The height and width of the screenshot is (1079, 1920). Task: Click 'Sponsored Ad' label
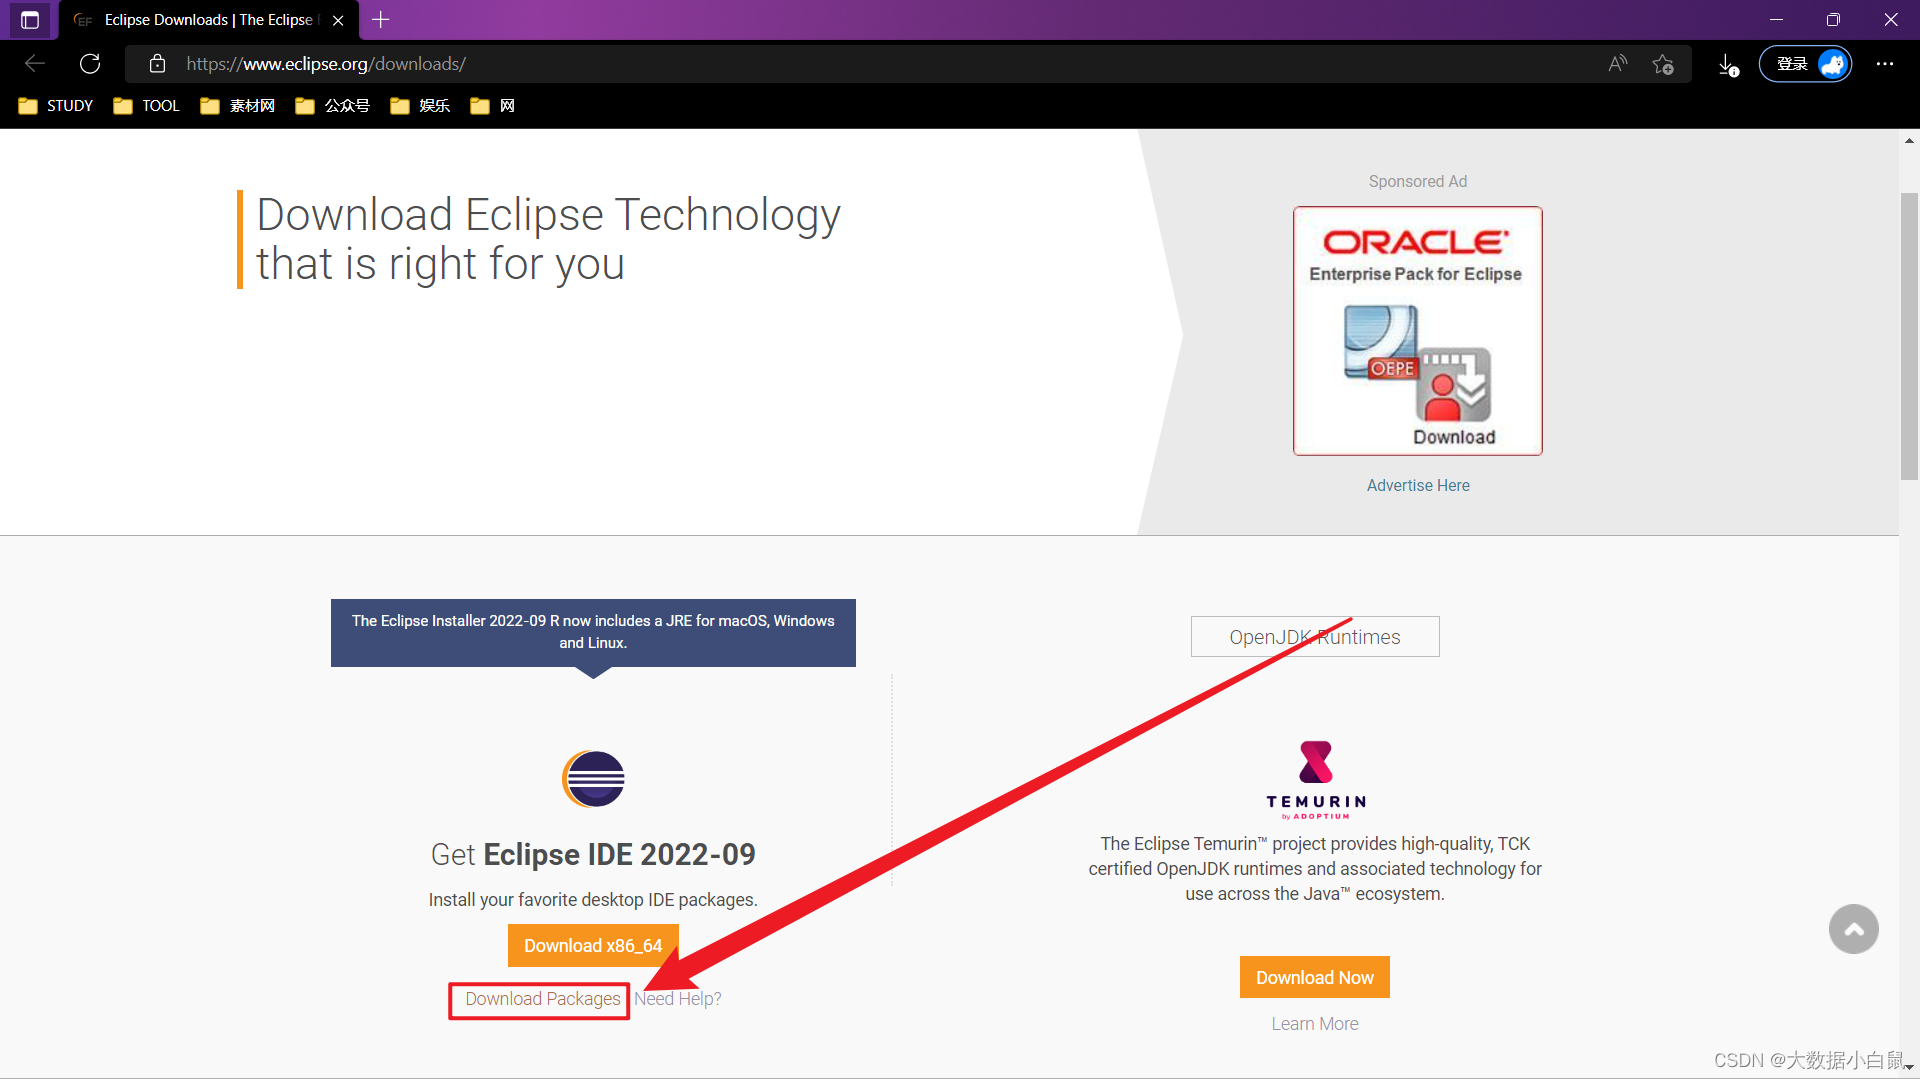pyautogui.click(x=1418, y=181)
